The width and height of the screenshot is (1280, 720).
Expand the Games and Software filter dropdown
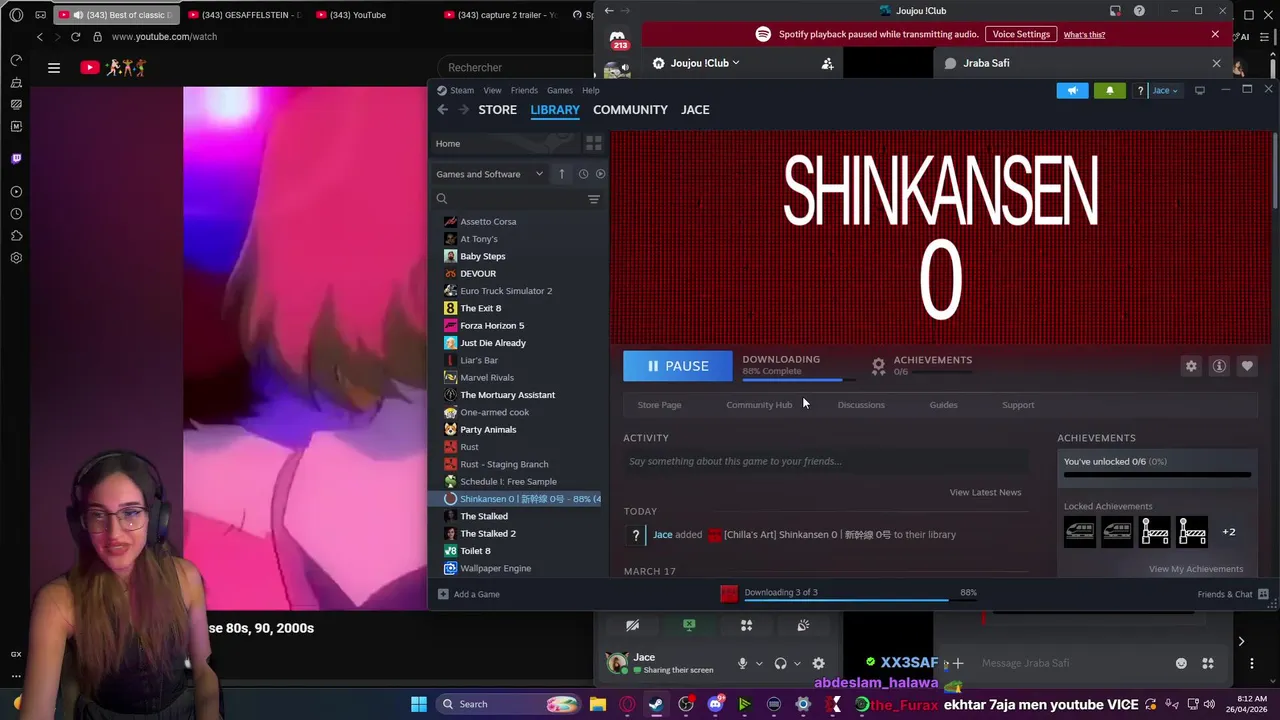tap(489, 174)
